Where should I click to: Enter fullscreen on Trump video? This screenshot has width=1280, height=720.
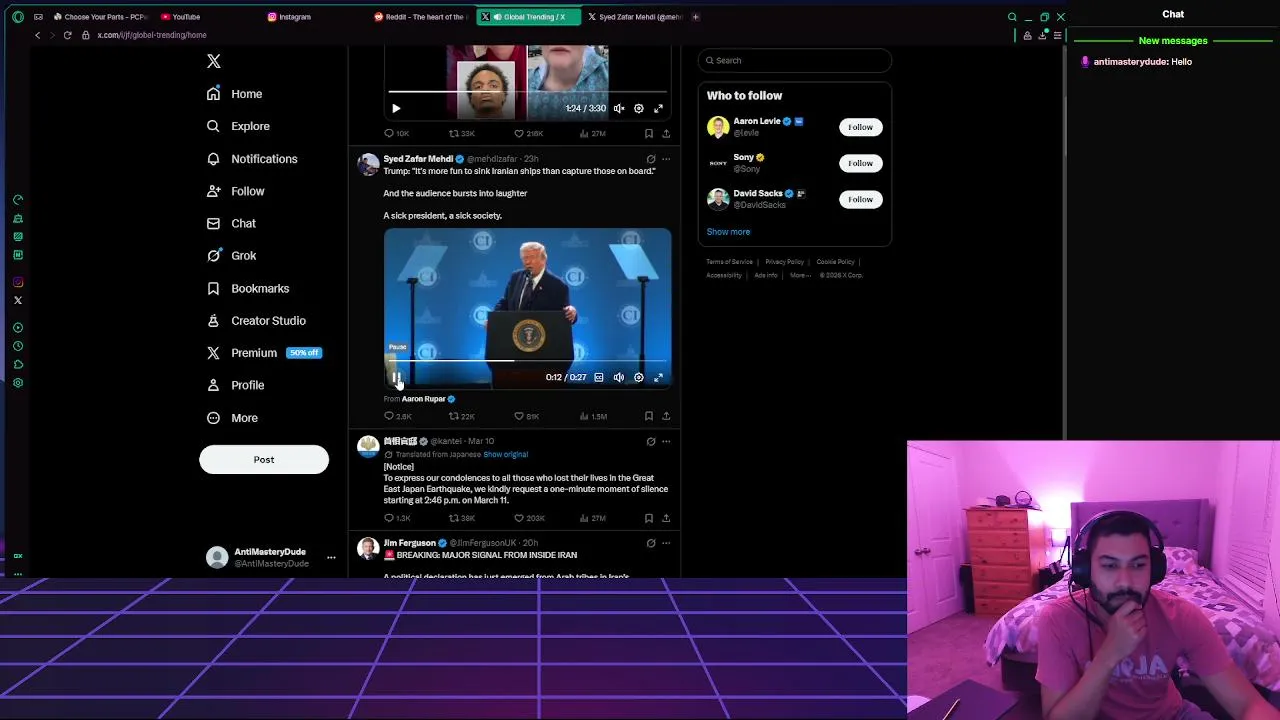(x=658, y=377)
